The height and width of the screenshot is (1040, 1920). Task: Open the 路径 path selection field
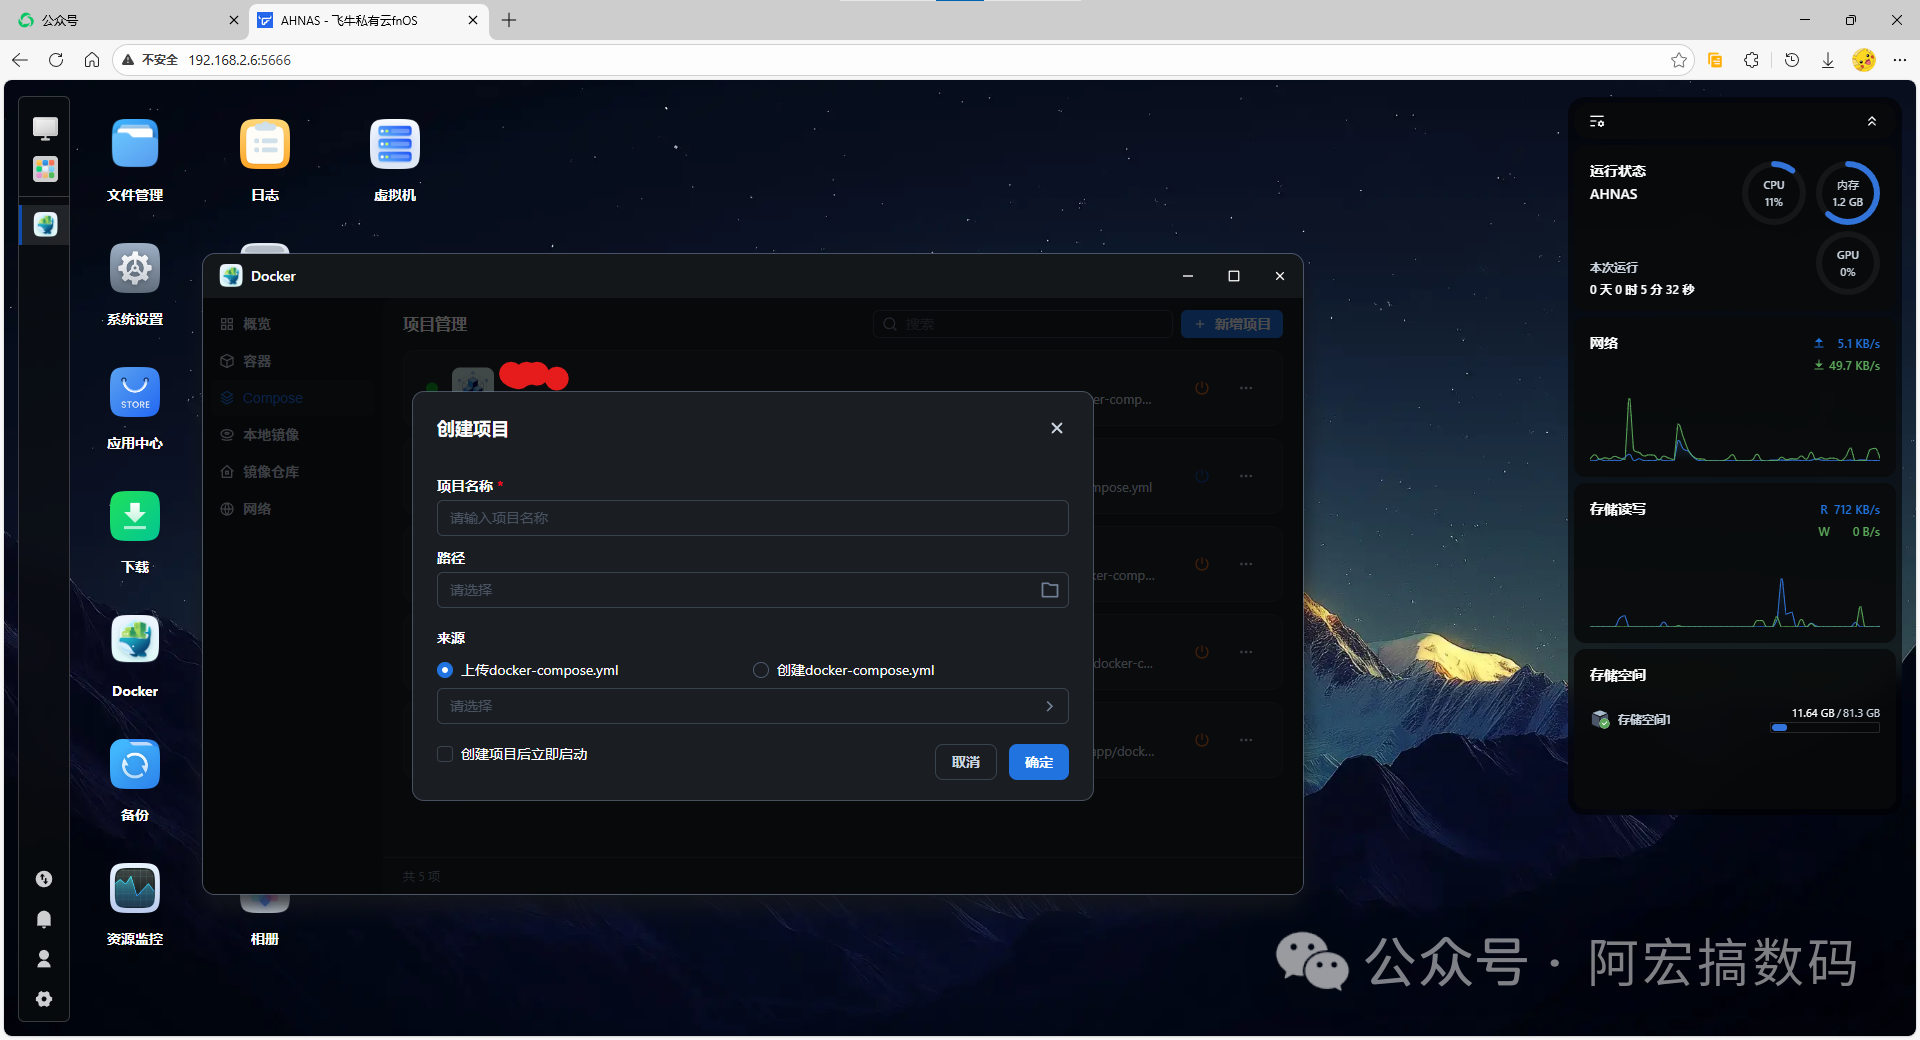coord(752,590)
